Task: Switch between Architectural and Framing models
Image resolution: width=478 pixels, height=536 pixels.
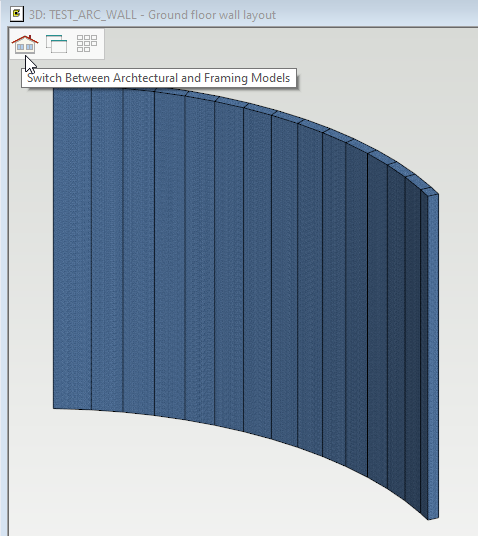Action: tap(25, 44)
